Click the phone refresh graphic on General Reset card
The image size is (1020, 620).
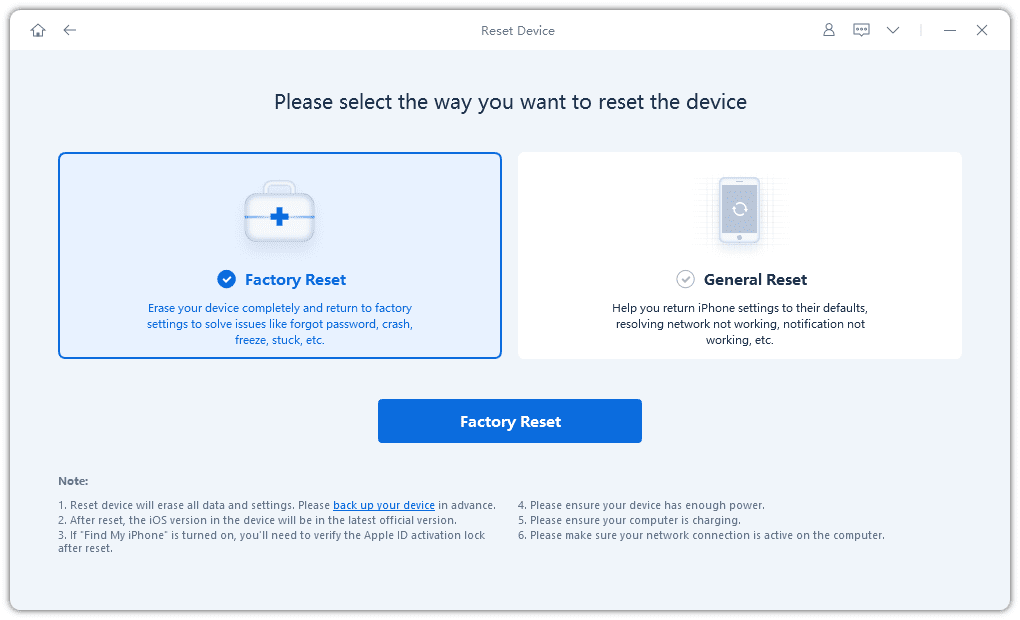click(x=740, y=211)
